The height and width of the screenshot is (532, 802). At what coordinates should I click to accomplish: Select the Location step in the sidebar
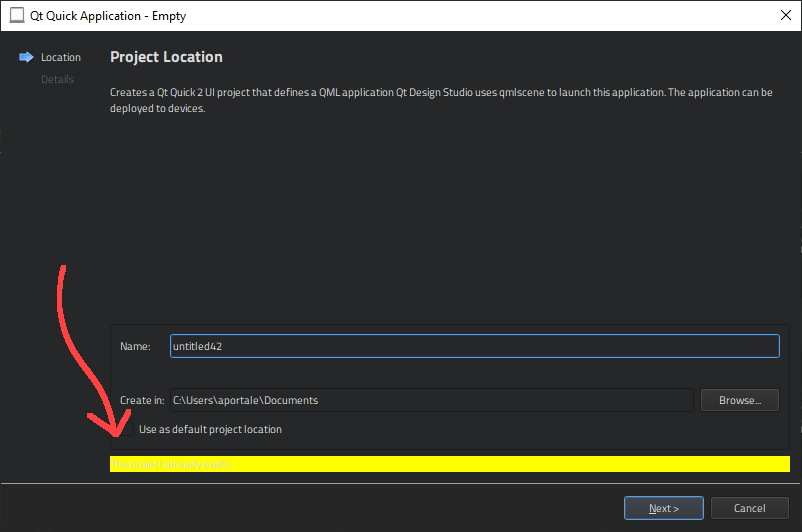pos(61,57)
